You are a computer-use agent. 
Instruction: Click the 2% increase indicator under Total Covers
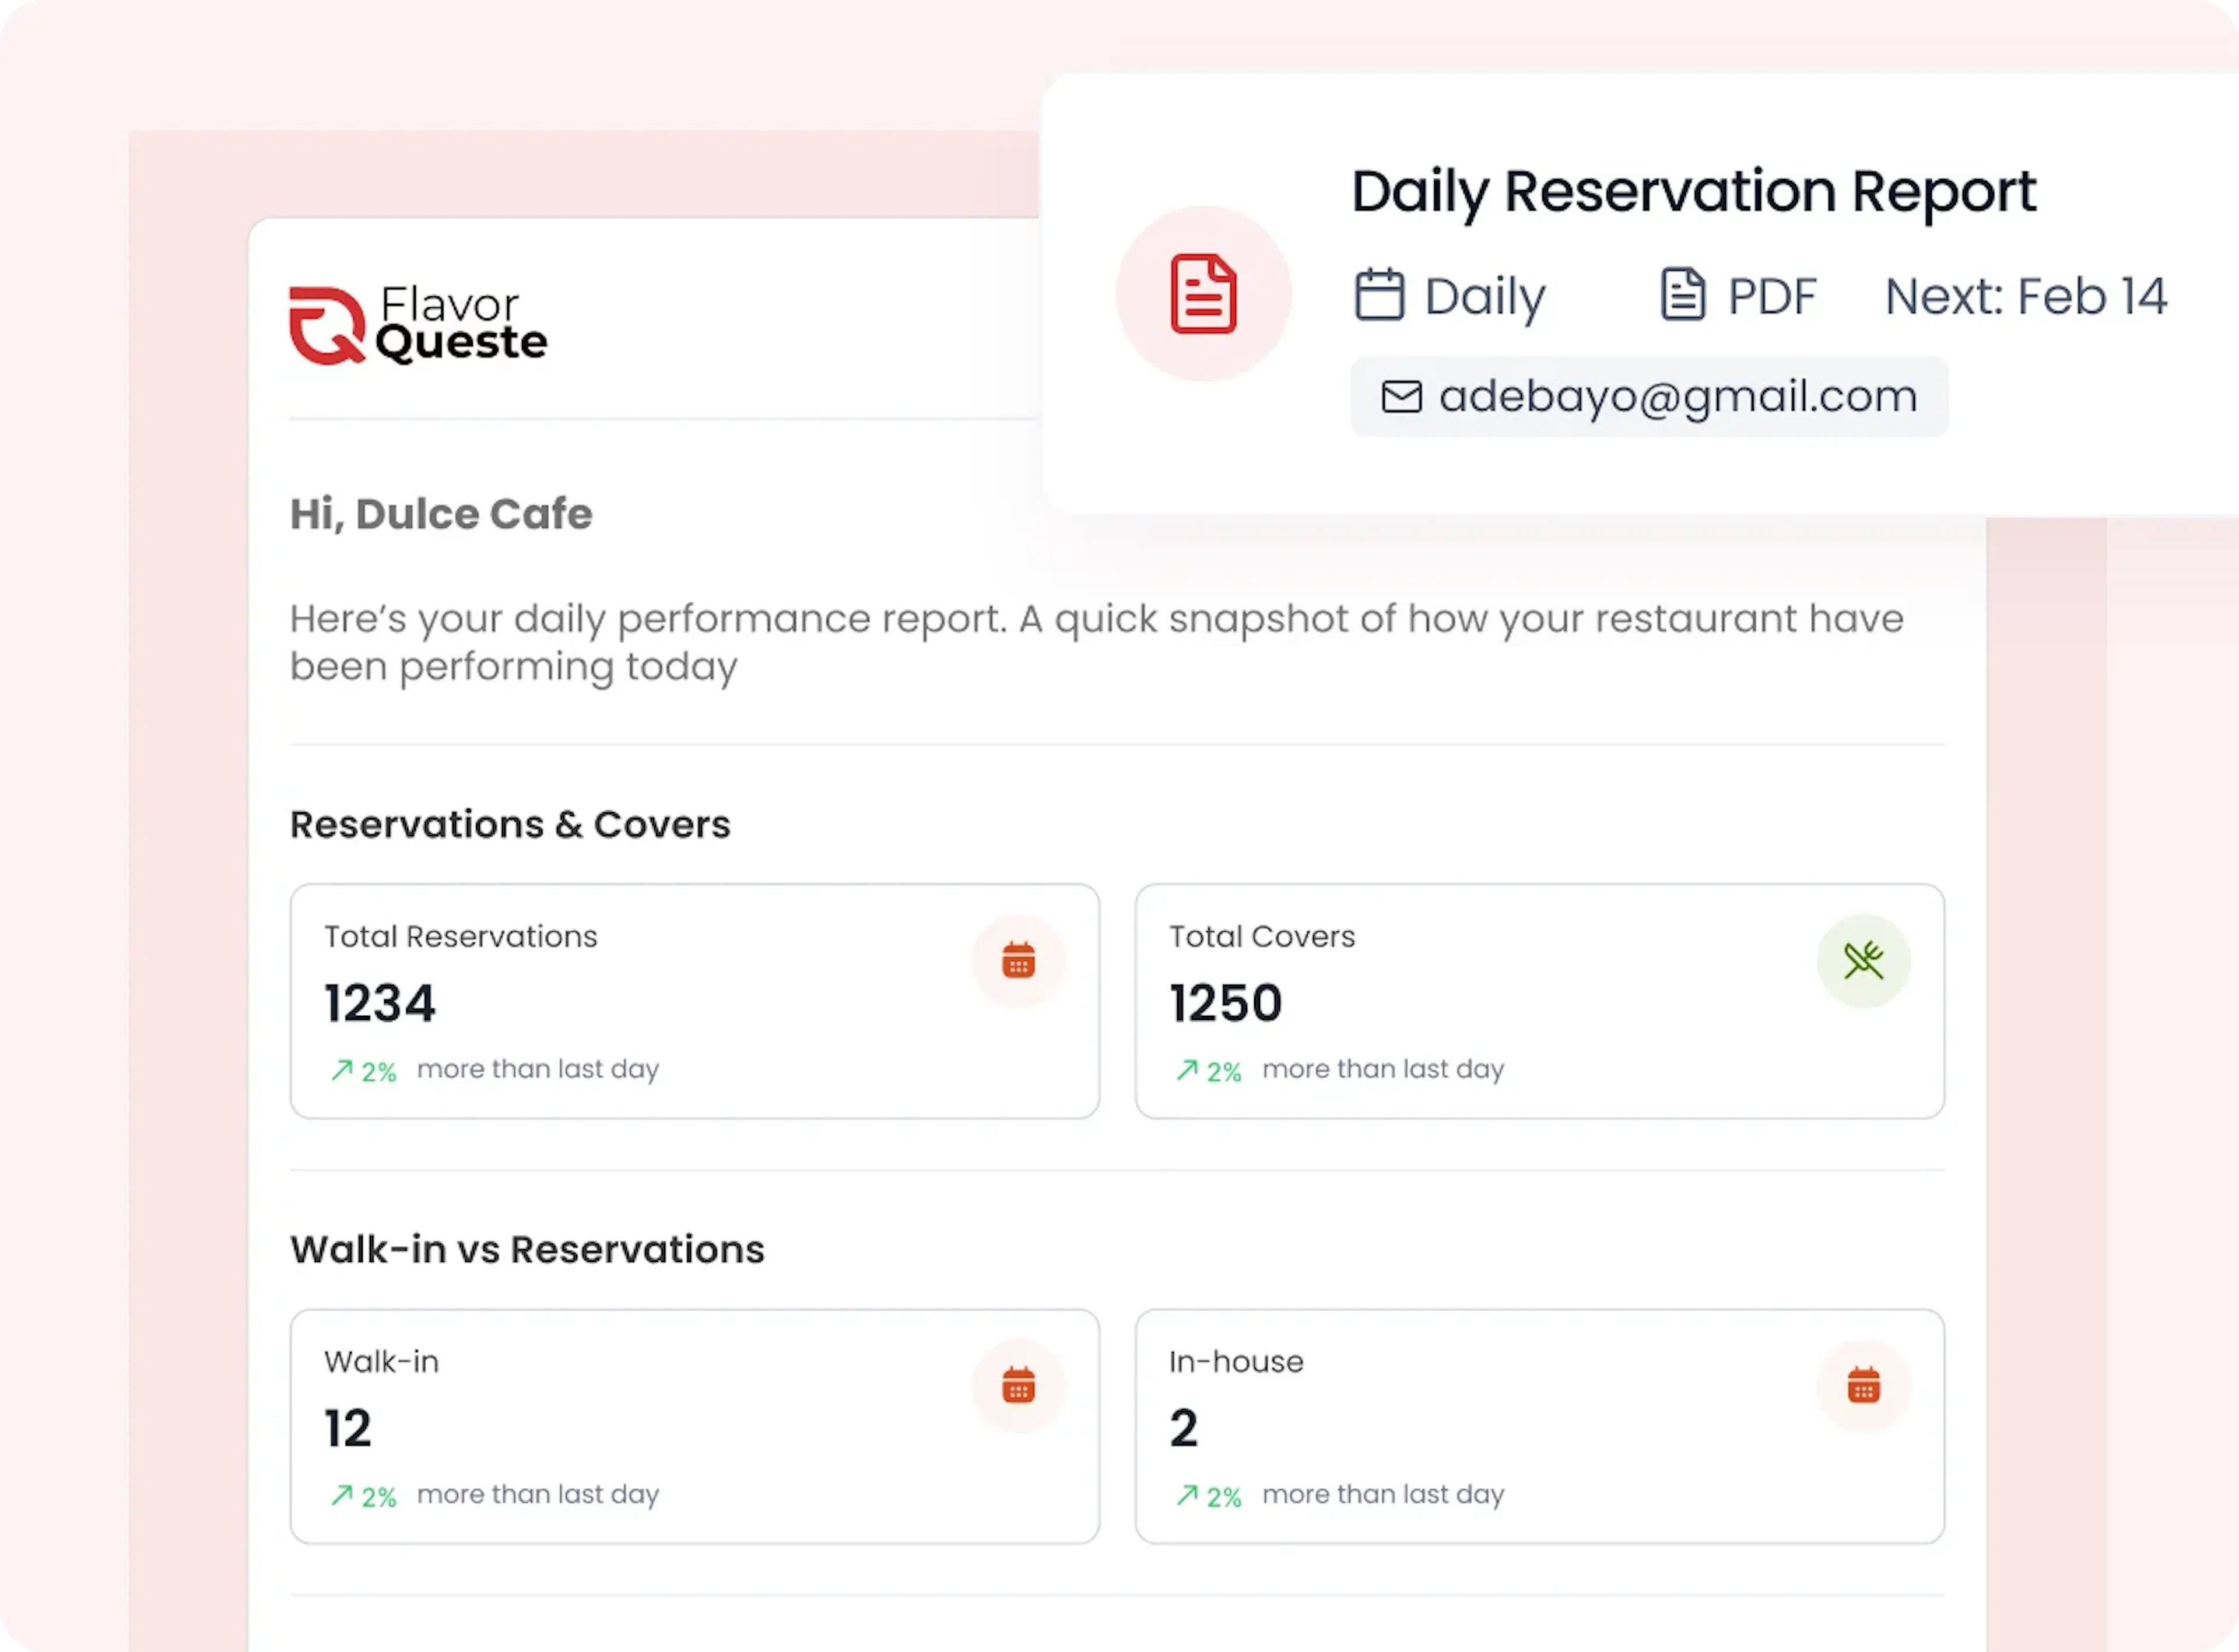[1209, 1071]
